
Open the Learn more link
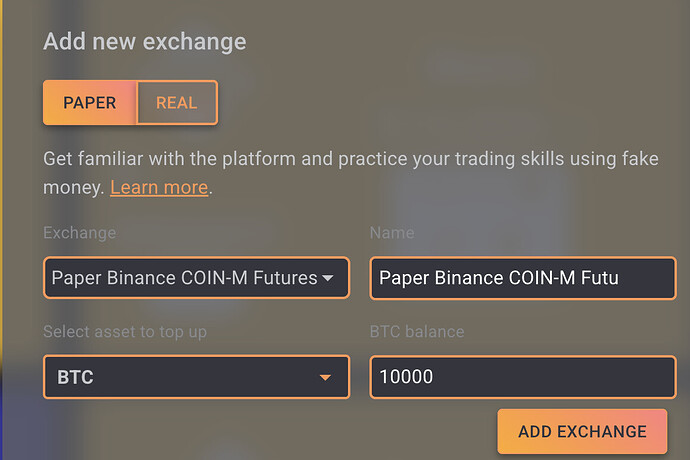(x=159, y=187)
